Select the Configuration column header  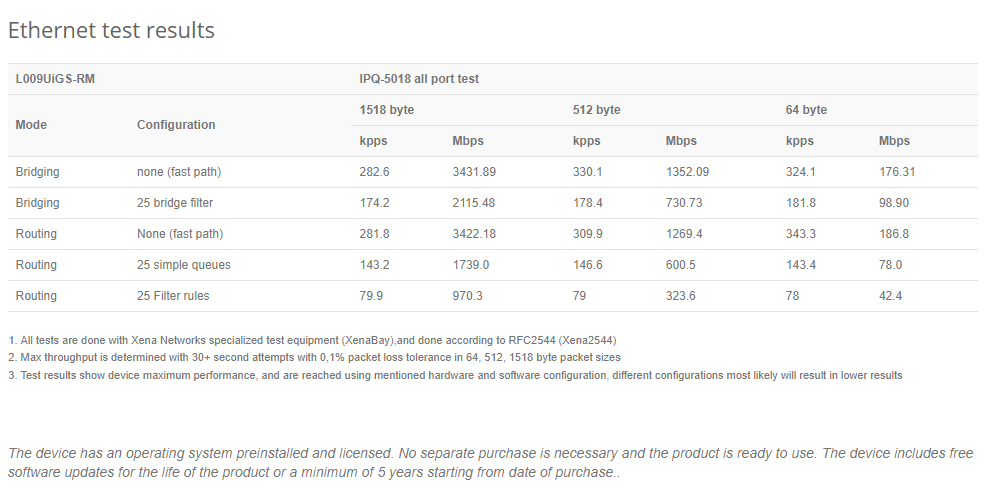[176, 125]
